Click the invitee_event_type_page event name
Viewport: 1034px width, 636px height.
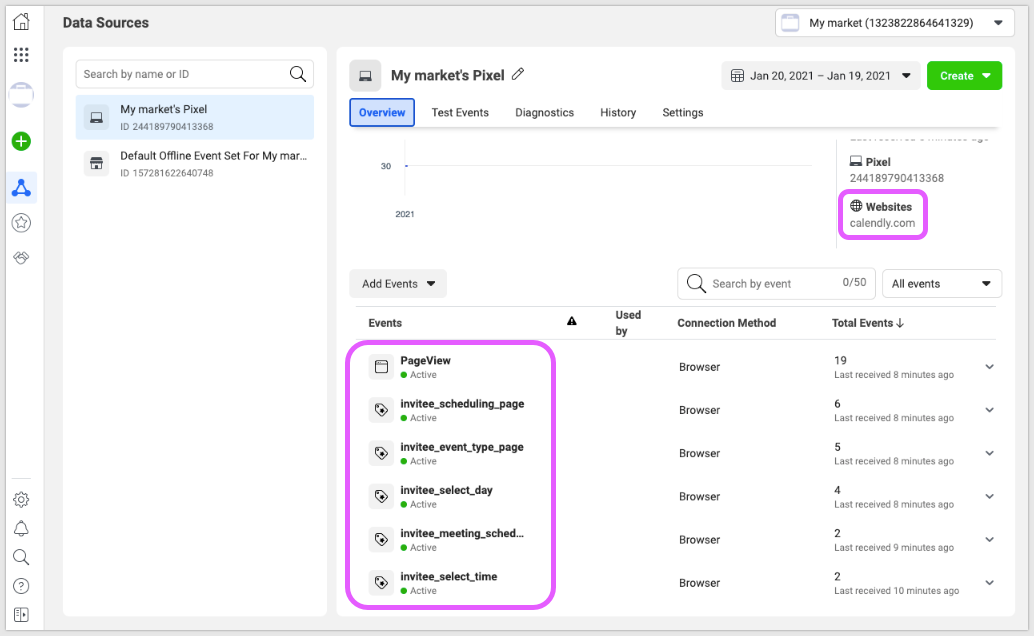tap(462, 447)
